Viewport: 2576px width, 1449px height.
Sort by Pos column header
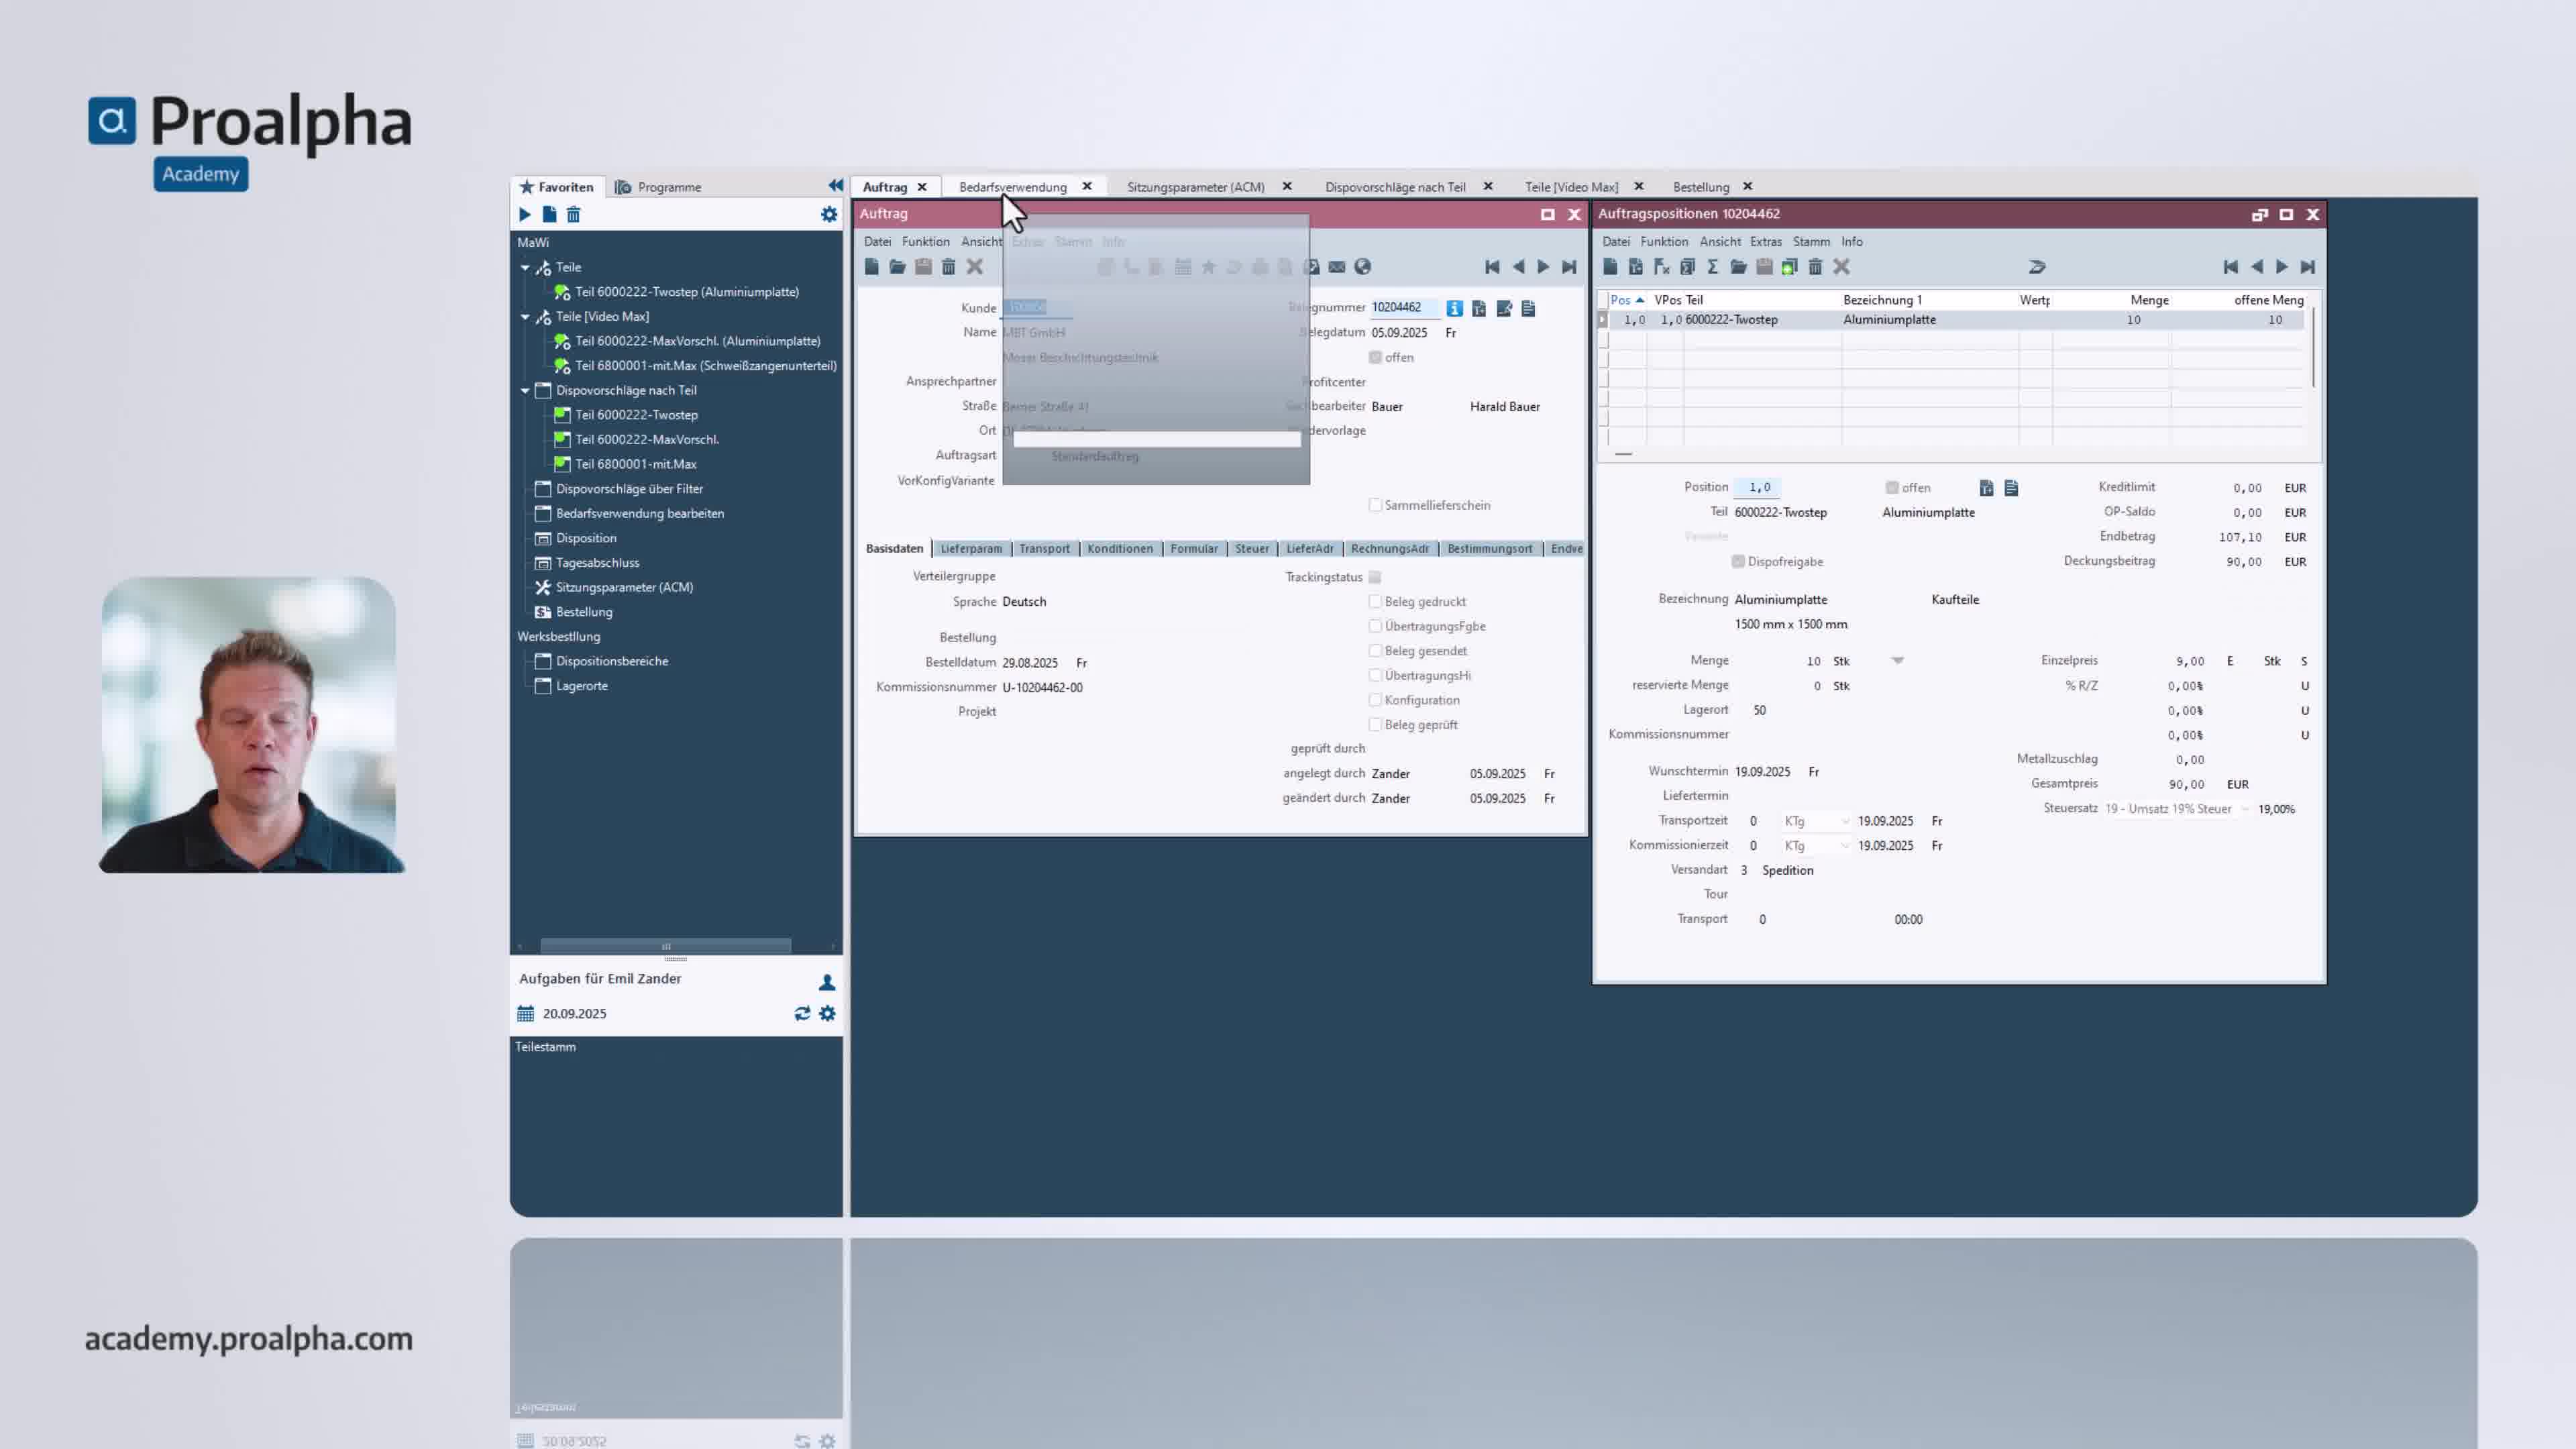tap(1626, 300)
